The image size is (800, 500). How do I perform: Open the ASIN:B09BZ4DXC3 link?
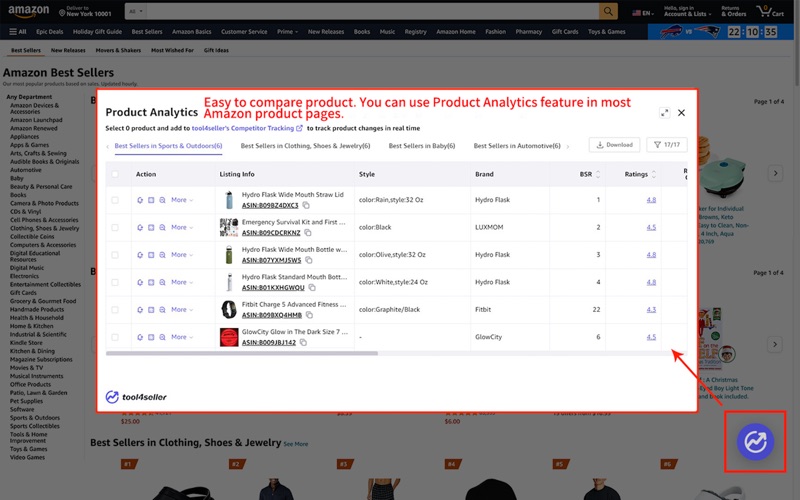pos(270,205)
